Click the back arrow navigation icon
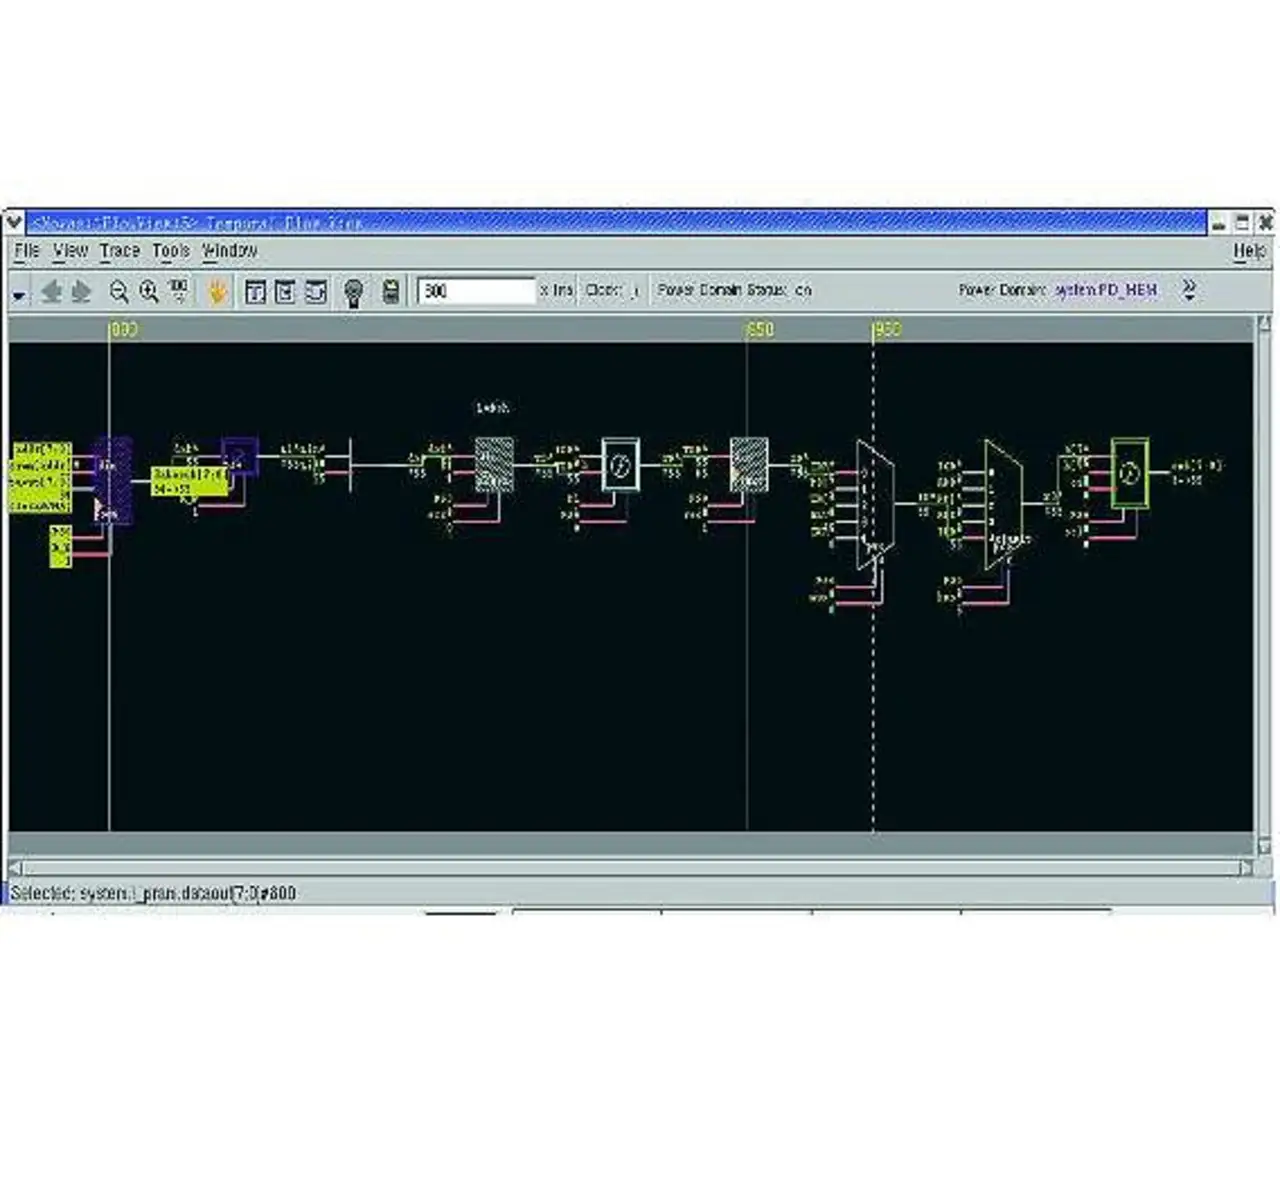The image size is (1280, 1190). pyautogui.click(x=52, y=292)
